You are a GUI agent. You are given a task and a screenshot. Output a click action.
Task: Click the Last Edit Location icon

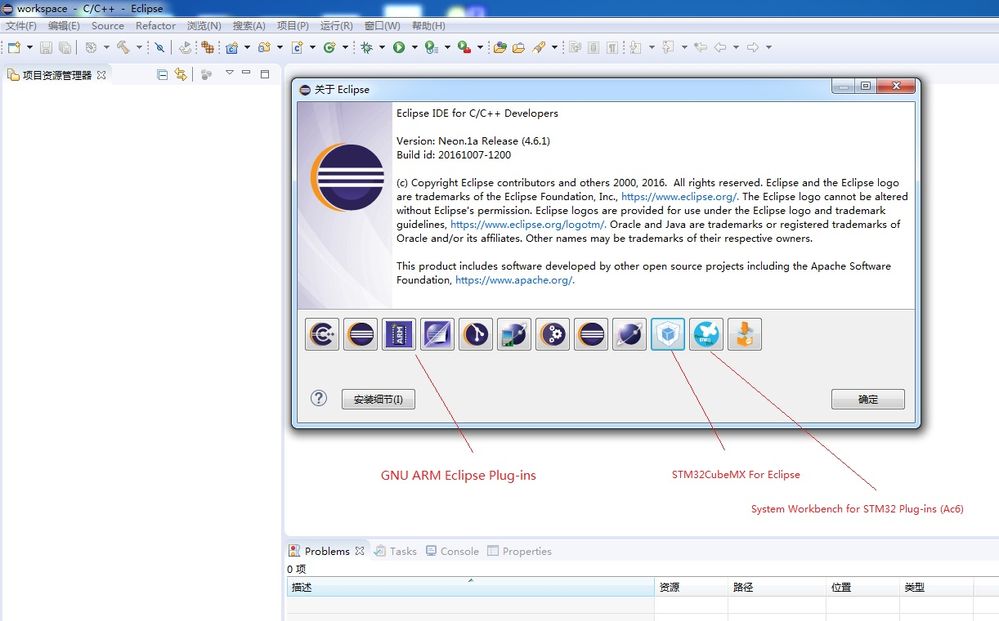(x=700, y=47)
